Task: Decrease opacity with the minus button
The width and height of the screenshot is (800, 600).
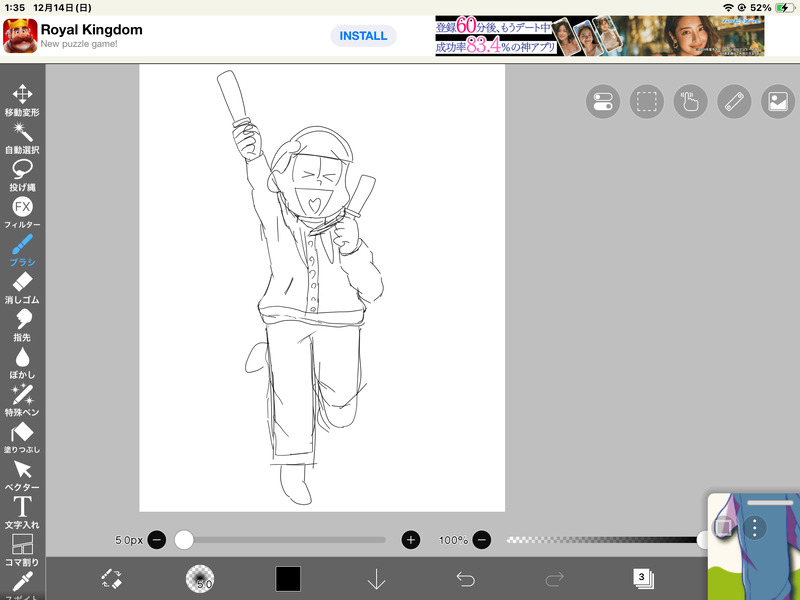Action: tap(482, 540)
